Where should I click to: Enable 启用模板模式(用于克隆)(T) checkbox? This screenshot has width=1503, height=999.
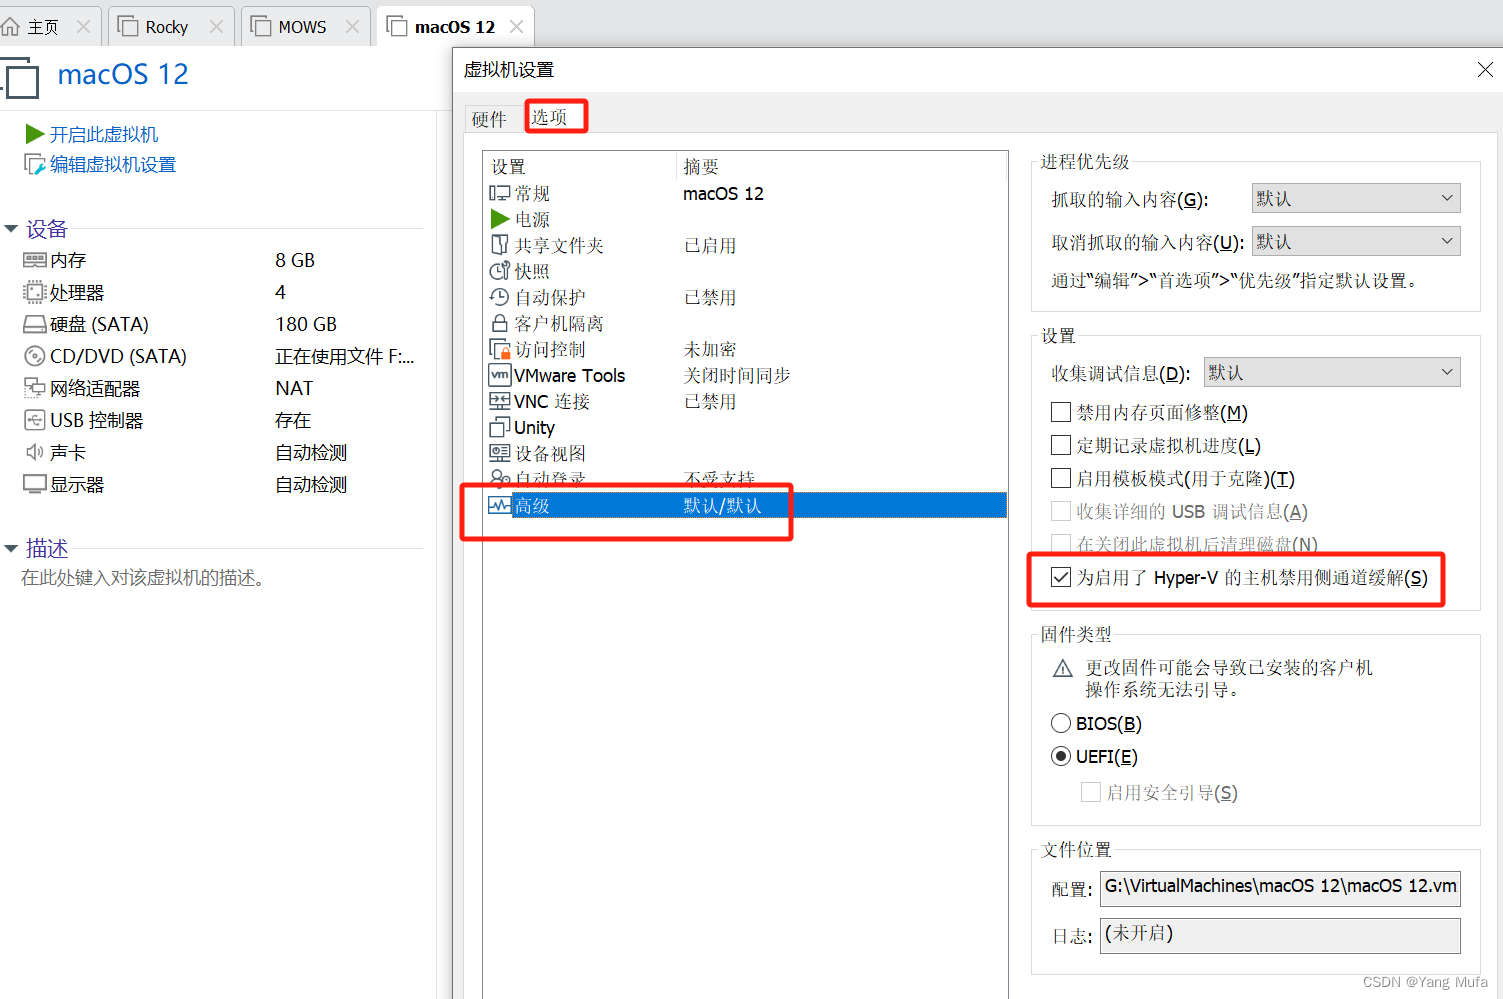point(1061,478)
